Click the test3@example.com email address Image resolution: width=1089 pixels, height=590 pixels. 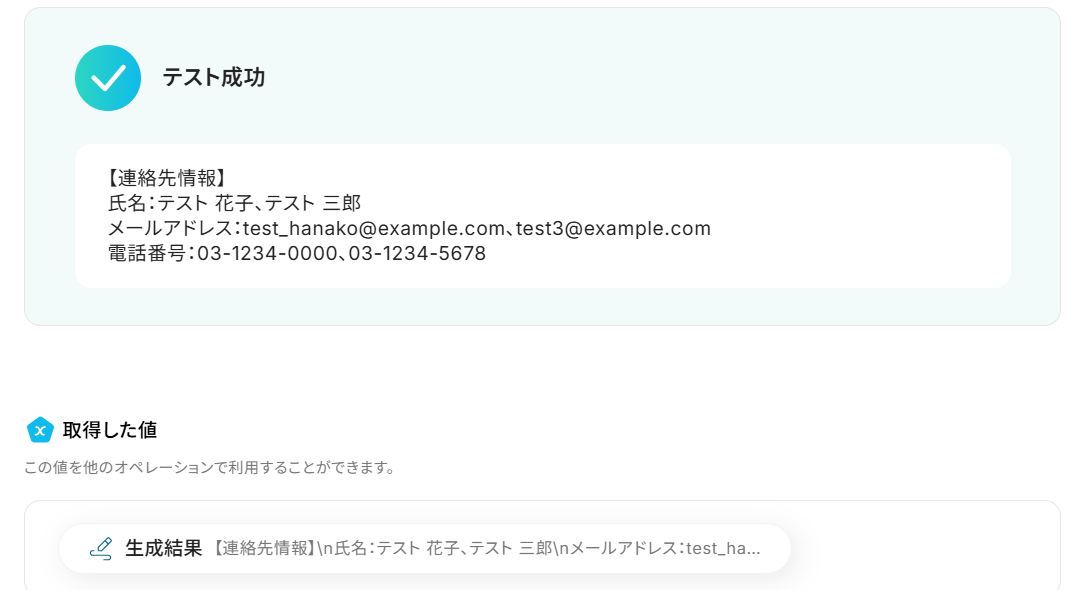pyautogui.click(x=613, y=229)
